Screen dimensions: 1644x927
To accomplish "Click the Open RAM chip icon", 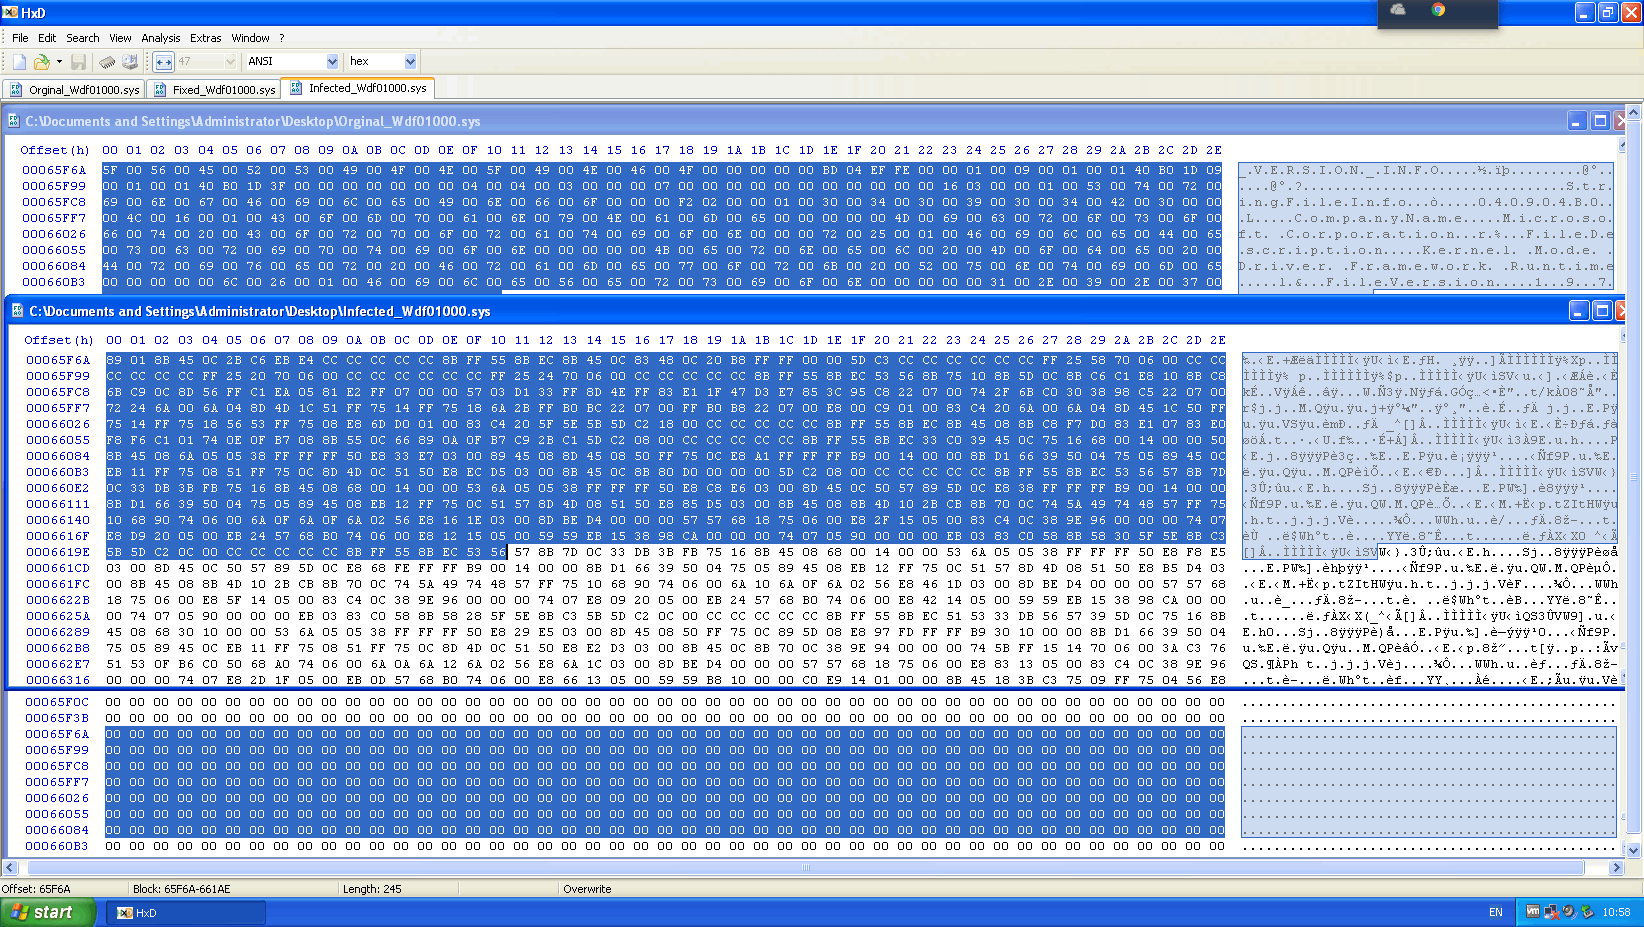I will point(107,62).
